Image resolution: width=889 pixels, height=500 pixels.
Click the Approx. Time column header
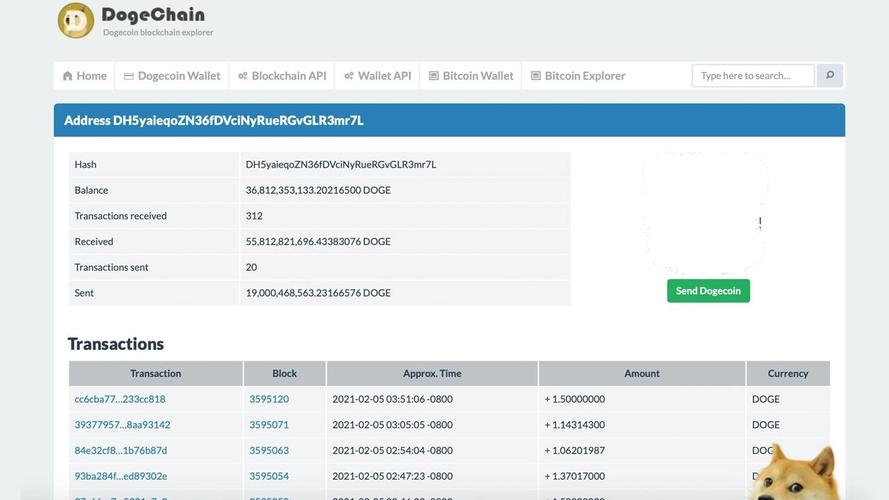(x=432, y=374)
